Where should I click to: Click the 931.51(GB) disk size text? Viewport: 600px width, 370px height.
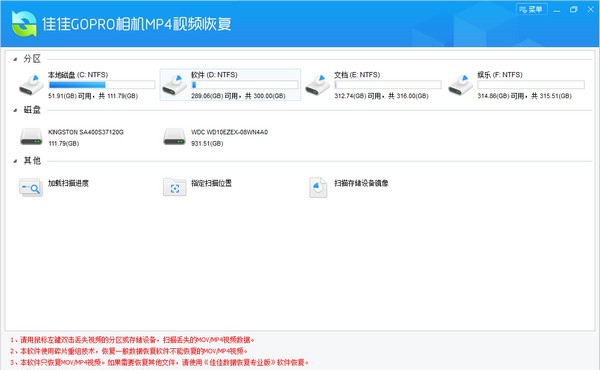207,143
